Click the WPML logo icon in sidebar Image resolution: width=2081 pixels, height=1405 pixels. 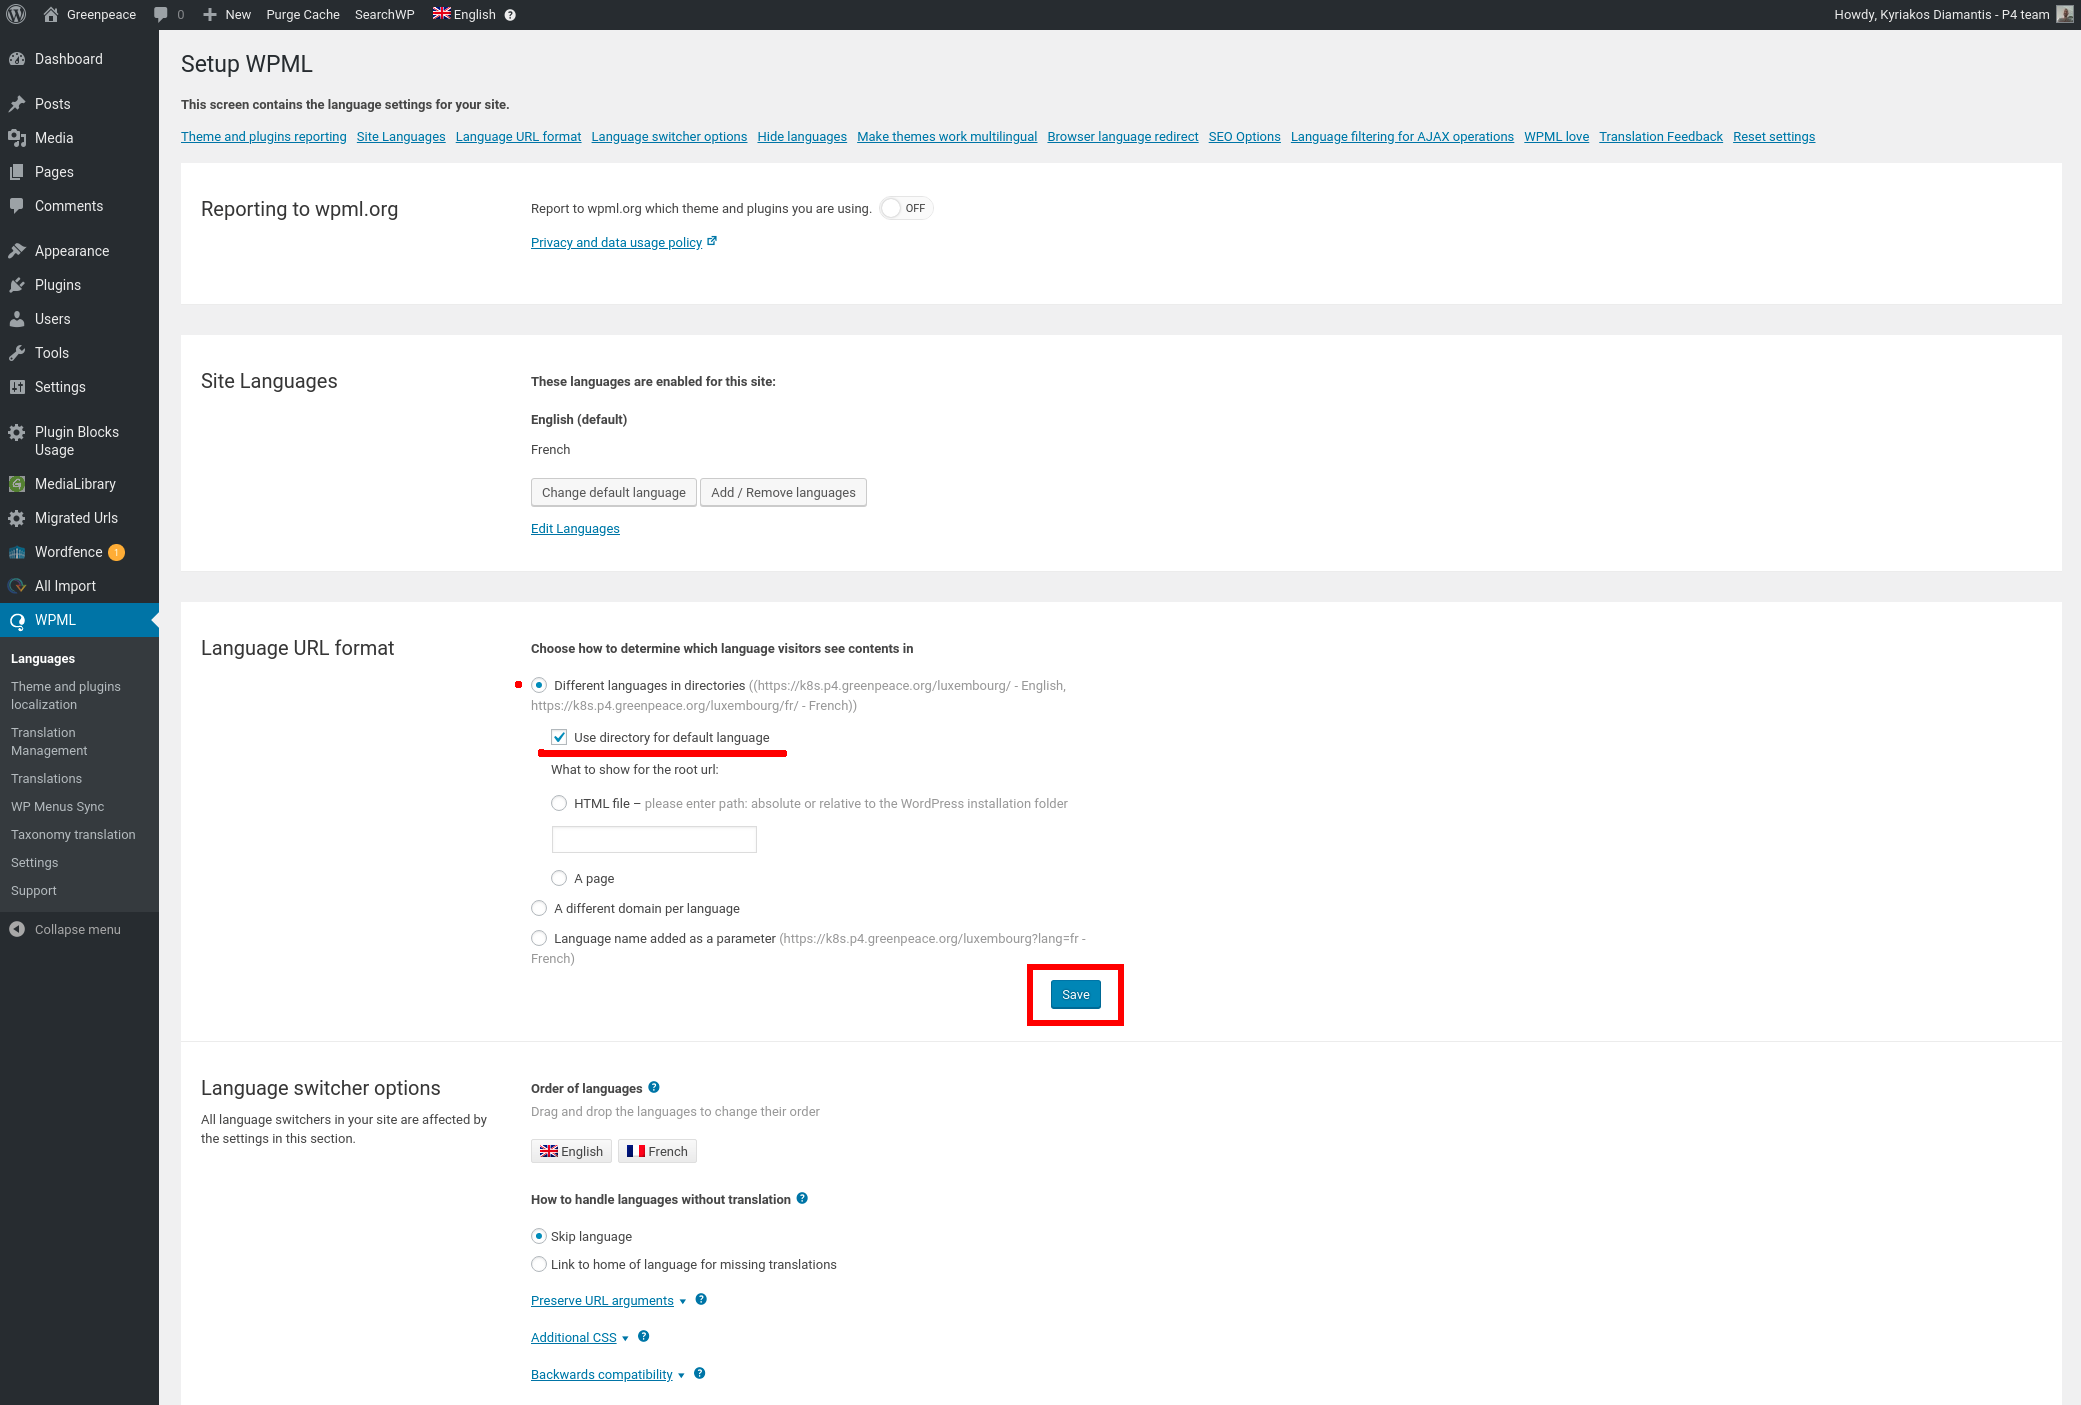[17, 620]
